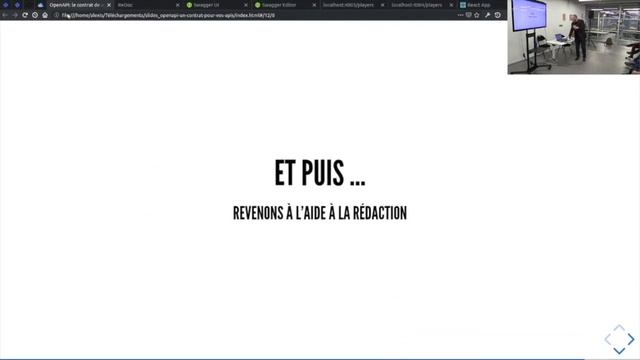
Task: Switch to the ReDoc tab
Action: click(x=147, y=5)
